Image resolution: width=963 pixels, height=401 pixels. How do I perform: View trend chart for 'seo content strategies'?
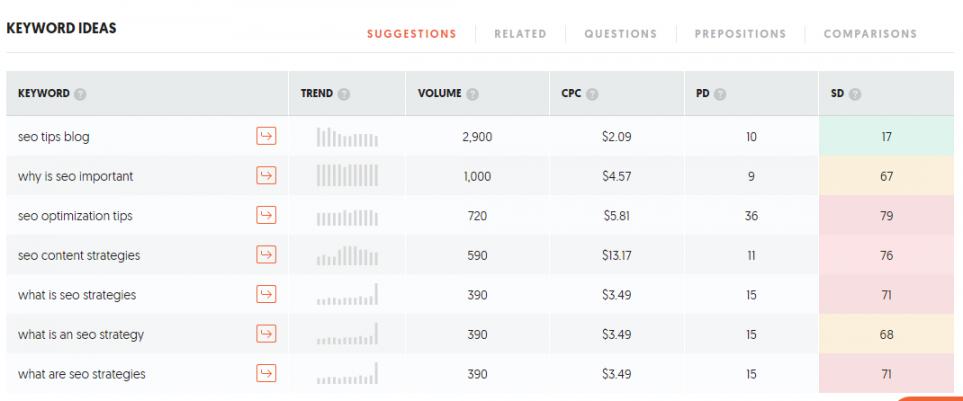click(346, 256)
